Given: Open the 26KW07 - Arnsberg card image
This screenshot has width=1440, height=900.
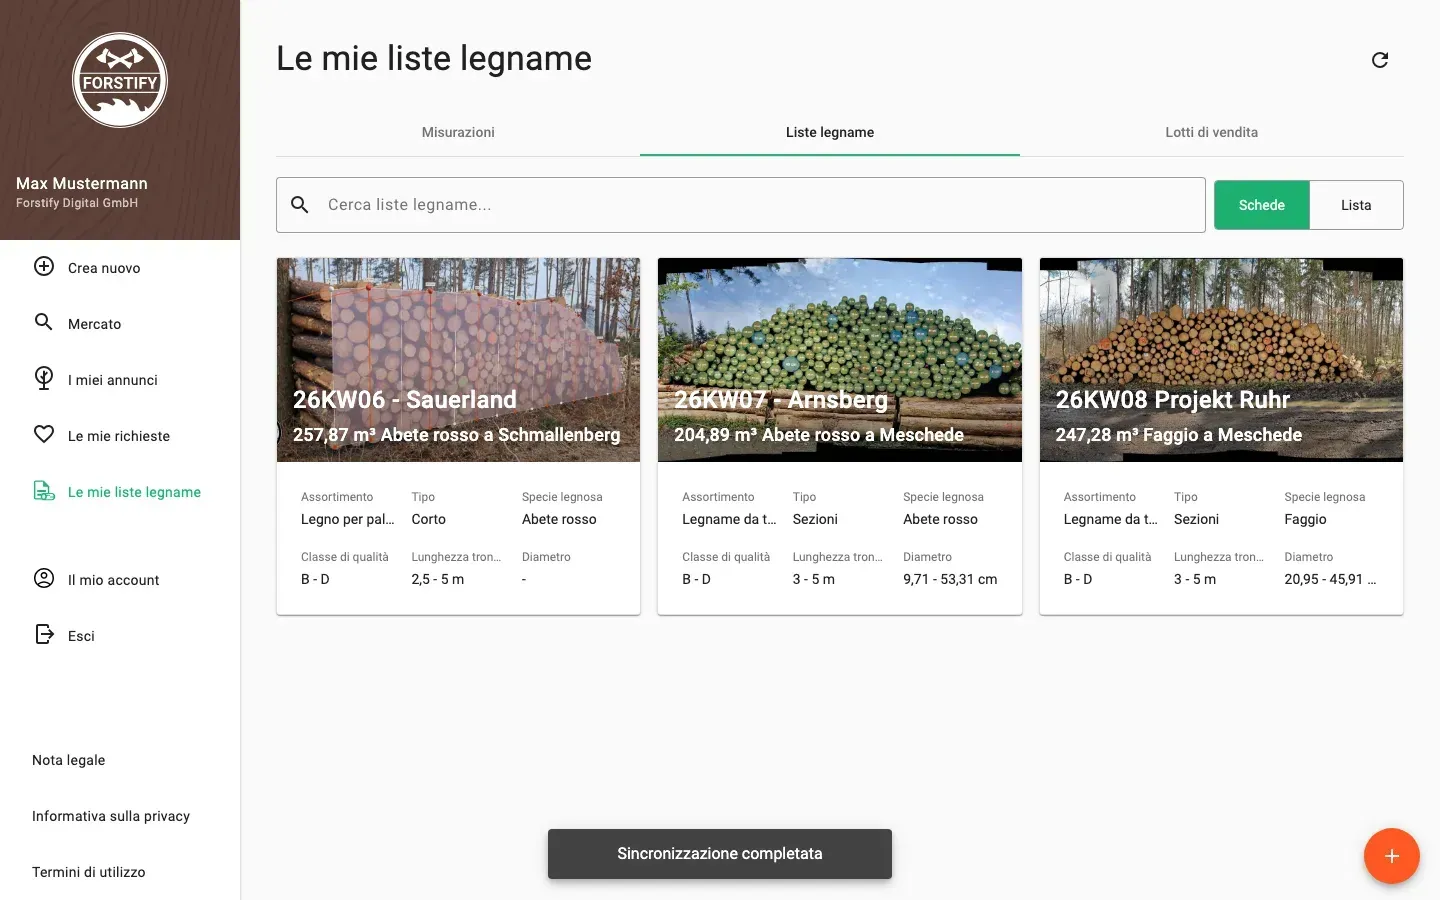Looking at the screenshot, I should (x=840, y=360).
